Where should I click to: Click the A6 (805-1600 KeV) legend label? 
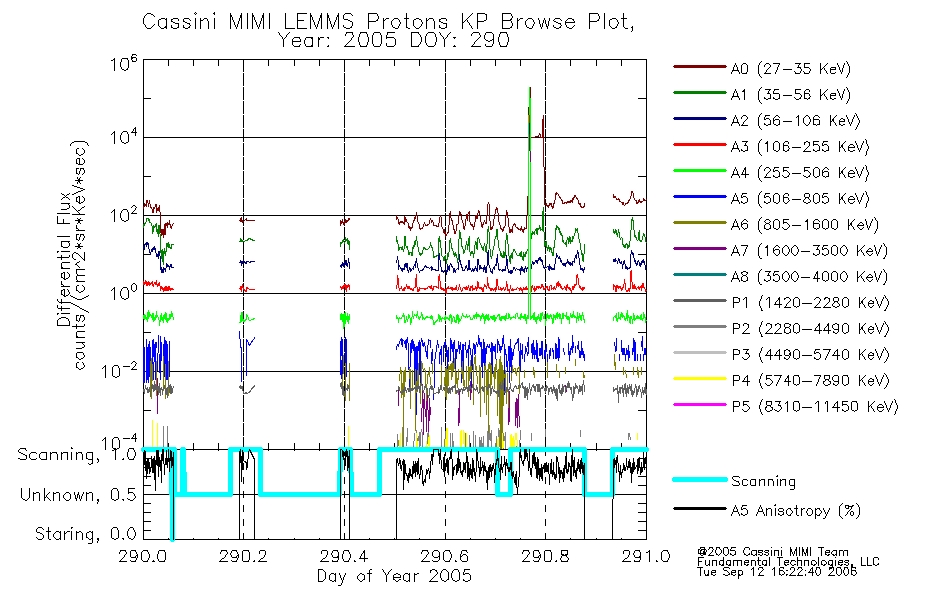click(x=805, y=225)
